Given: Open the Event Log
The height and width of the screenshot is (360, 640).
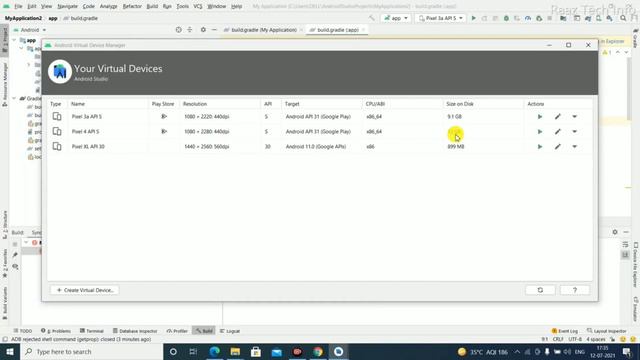Looking at the screenshot, I should (x=565, y=331).
